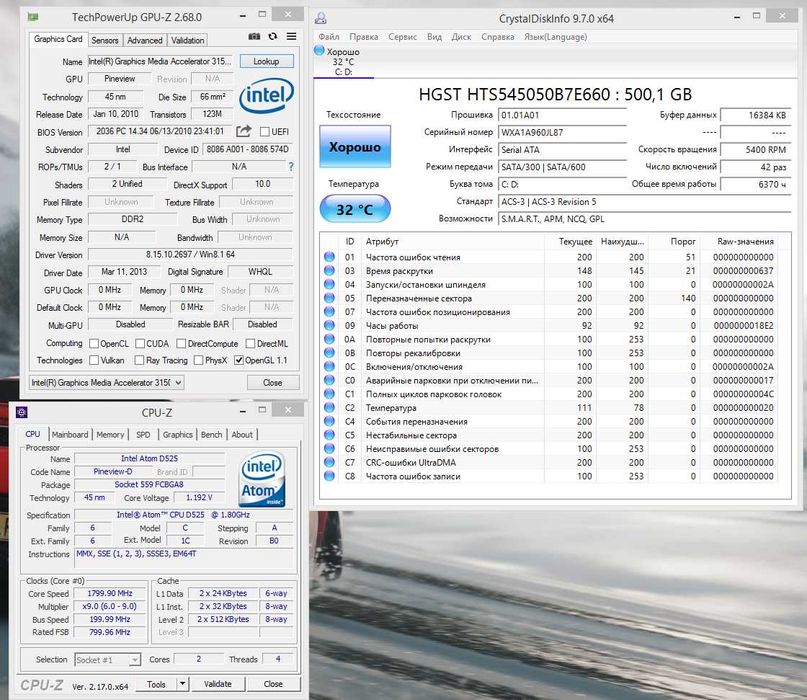Toggle the Vulkan checkbox
This screenshot has width=807, height=700.
click(94, 360)
